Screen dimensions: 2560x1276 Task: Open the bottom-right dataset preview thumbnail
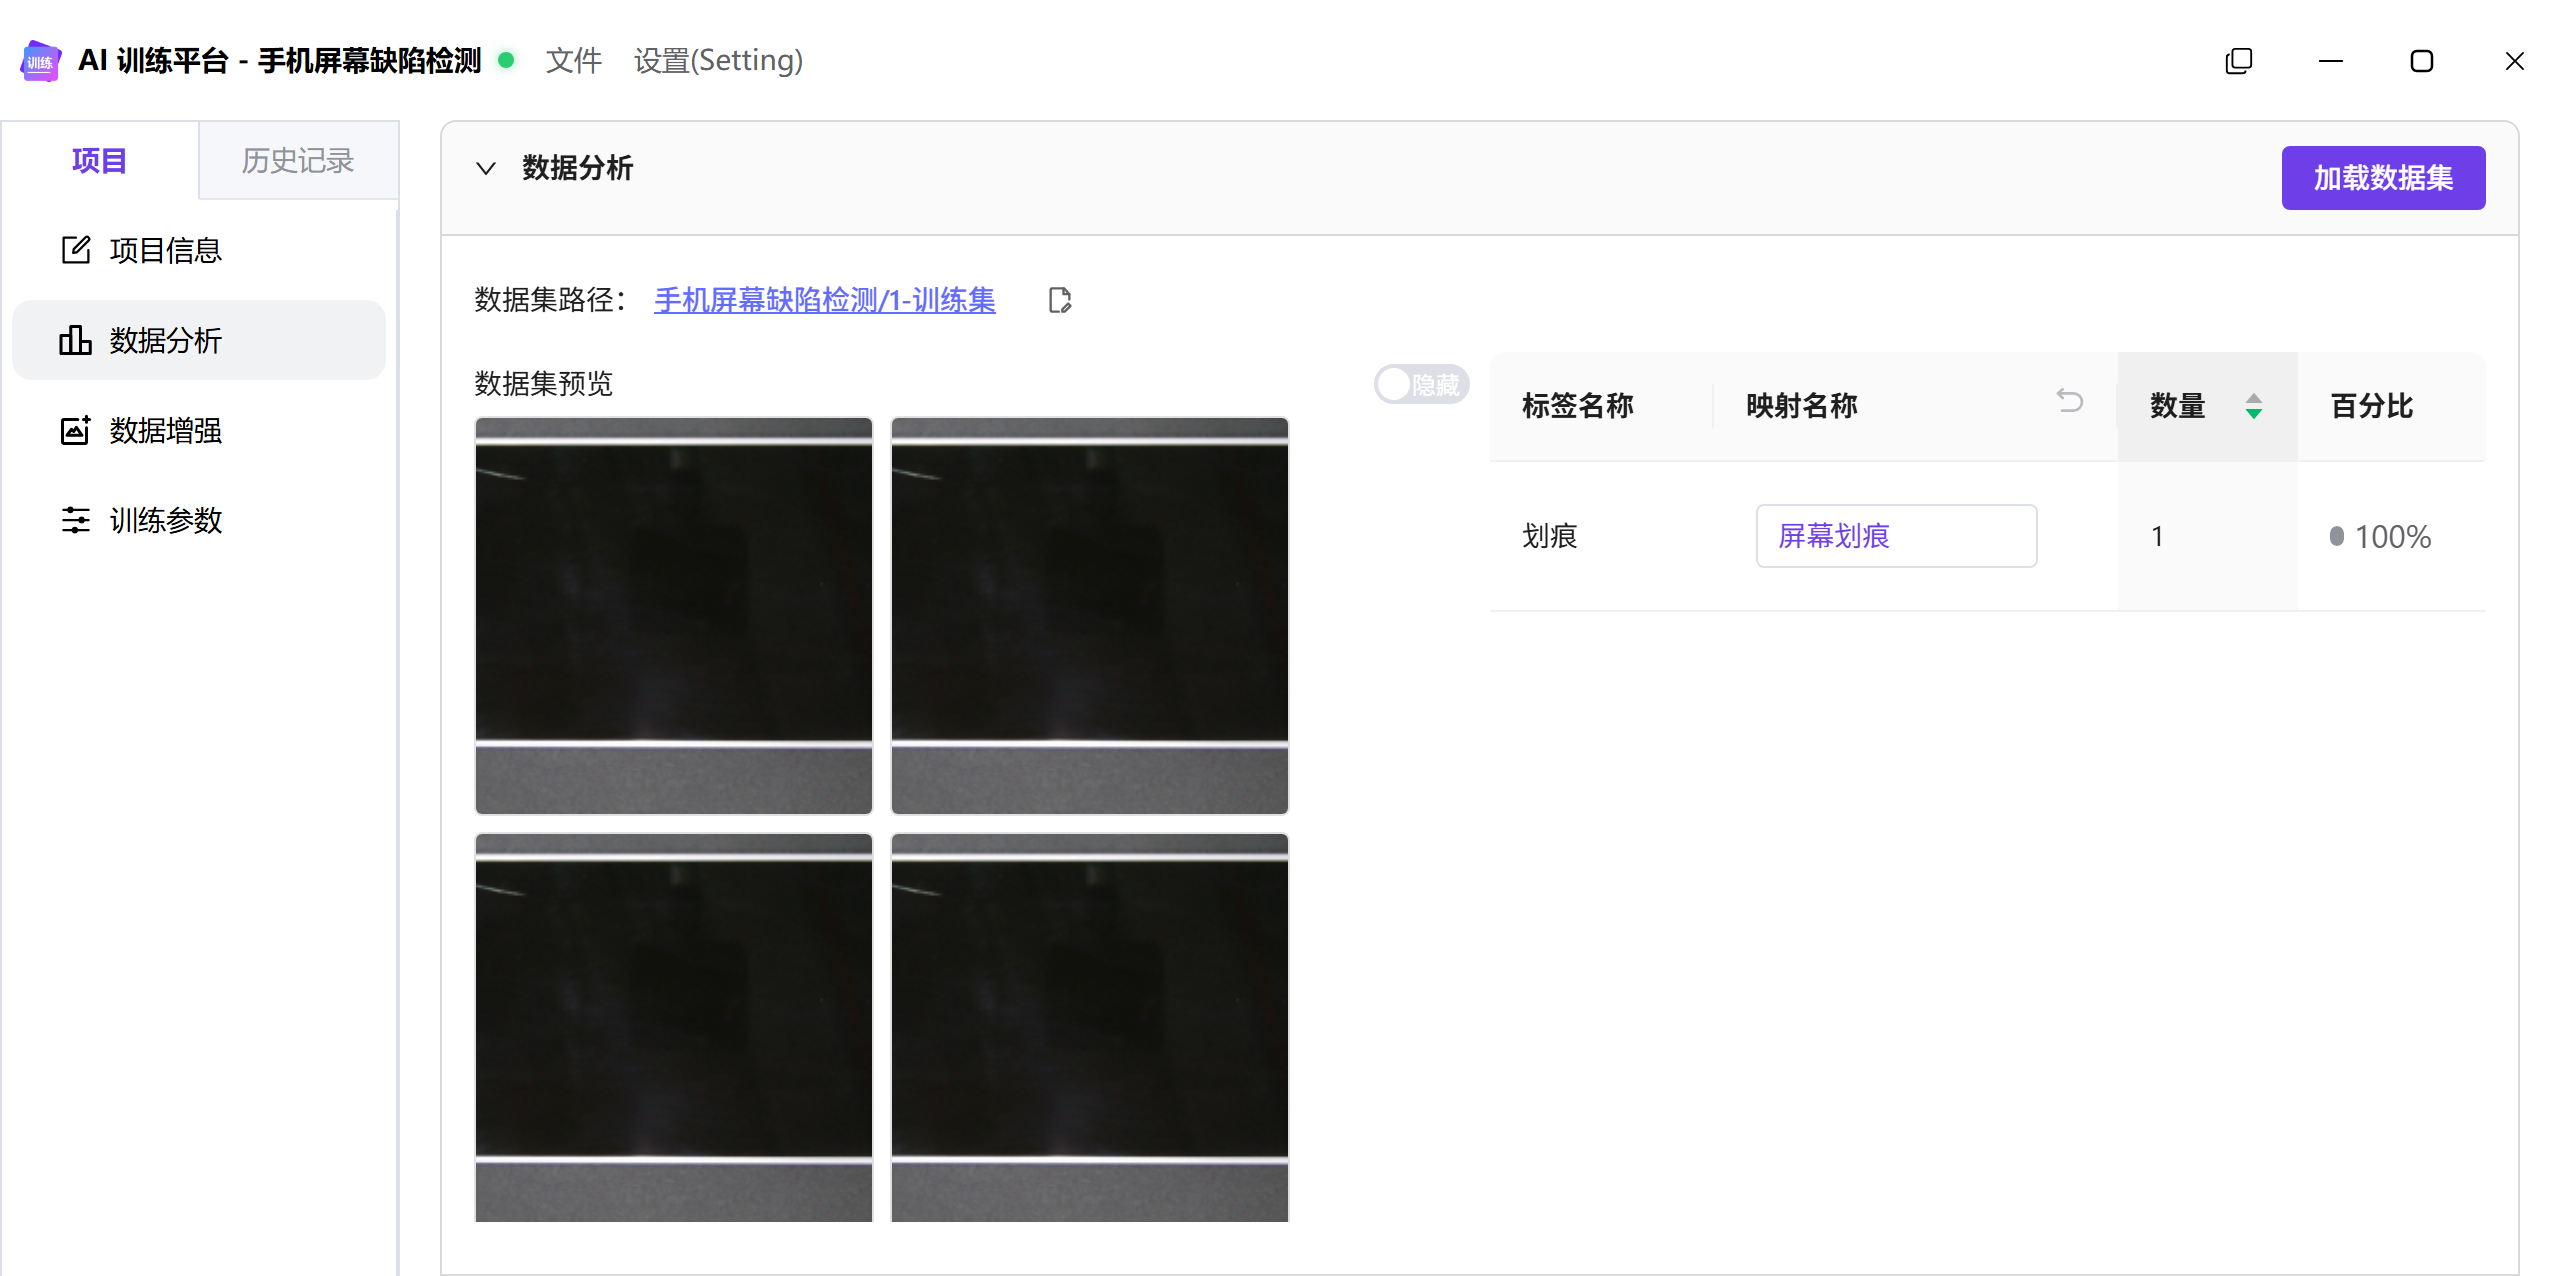(1090, 1028)
